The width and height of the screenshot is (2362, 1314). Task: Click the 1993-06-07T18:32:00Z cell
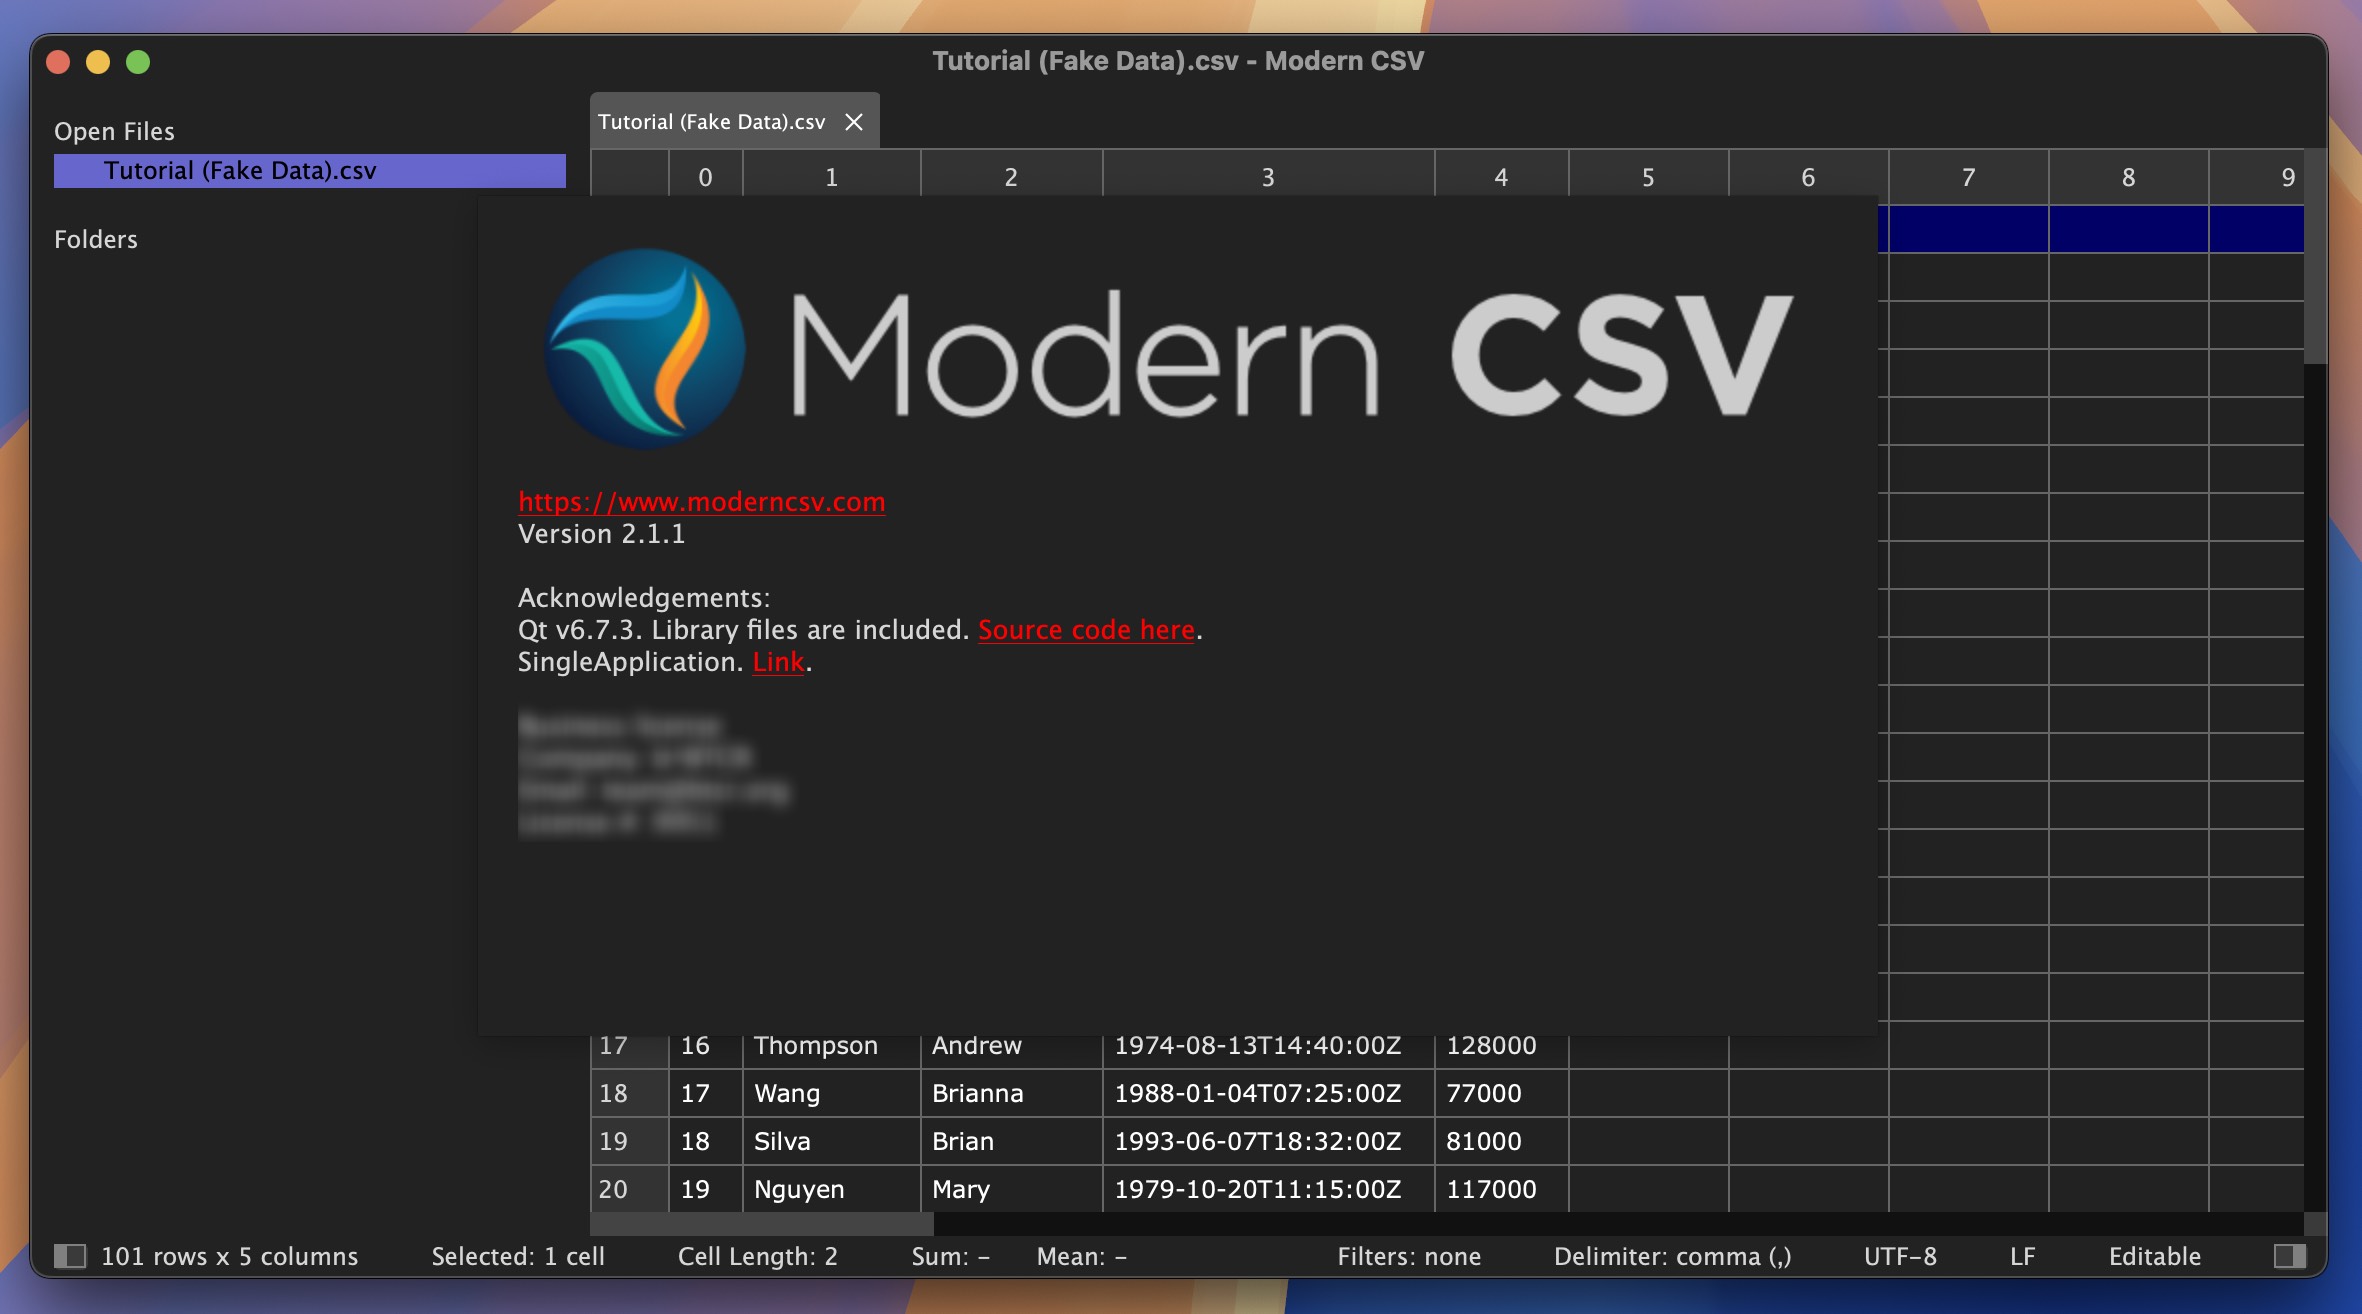[x=1268, y=1141]
